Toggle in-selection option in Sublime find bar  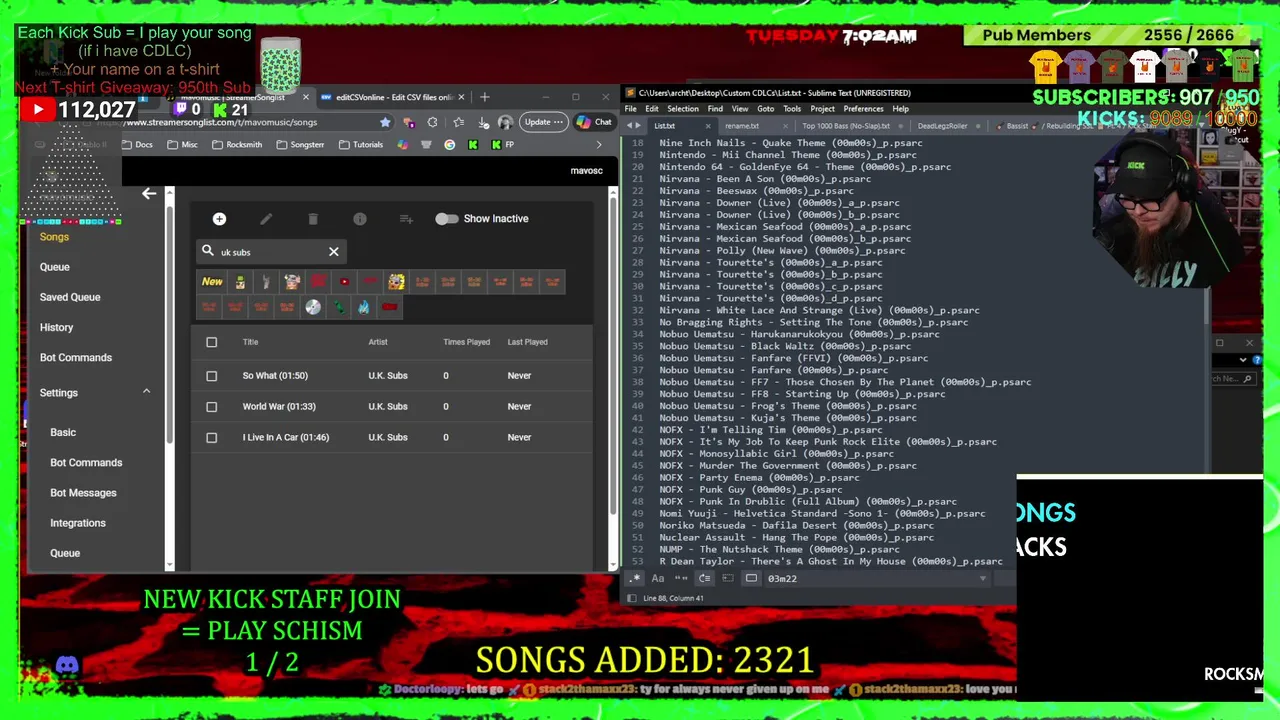pos(727,578)
